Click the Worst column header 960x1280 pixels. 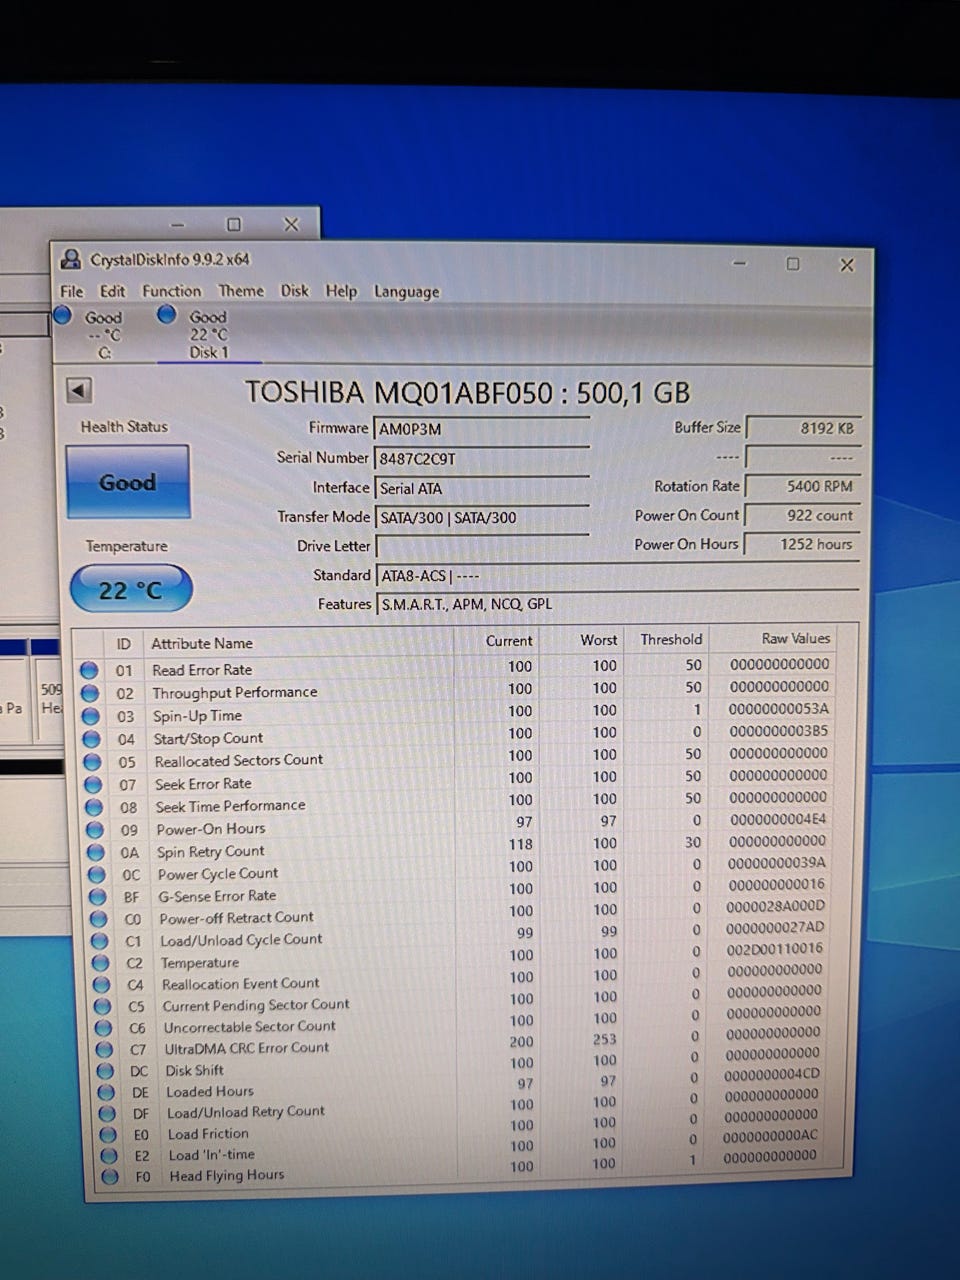point(599,640)
